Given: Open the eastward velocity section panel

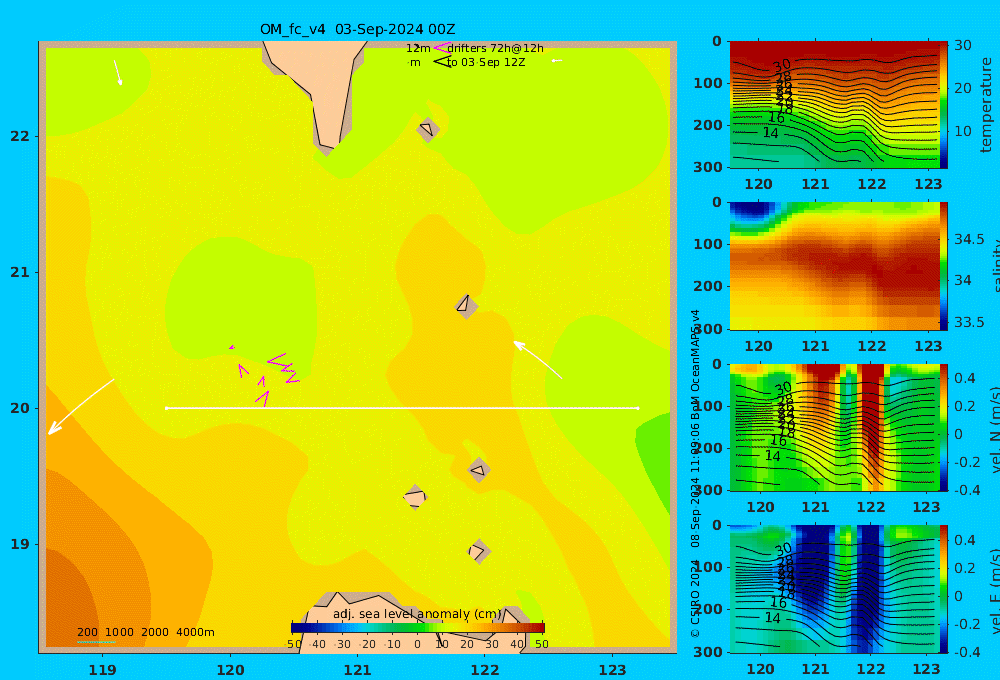Looking at the screenshot, I should click(835, 589).
